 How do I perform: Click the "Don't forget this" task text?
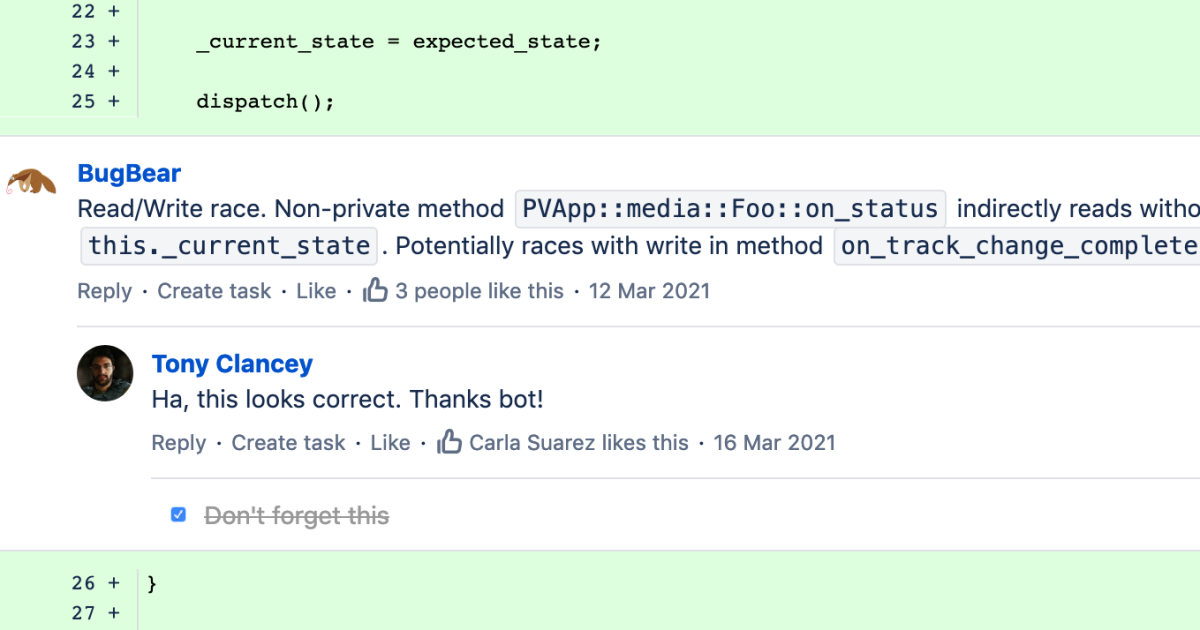[296, 516]
